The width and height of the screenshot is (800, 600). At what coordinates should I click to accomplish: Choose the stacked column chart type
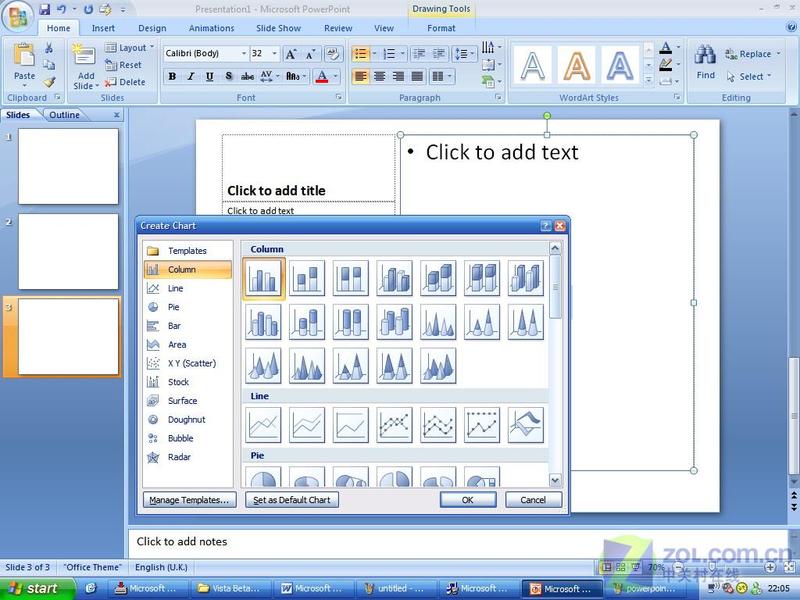307,278
